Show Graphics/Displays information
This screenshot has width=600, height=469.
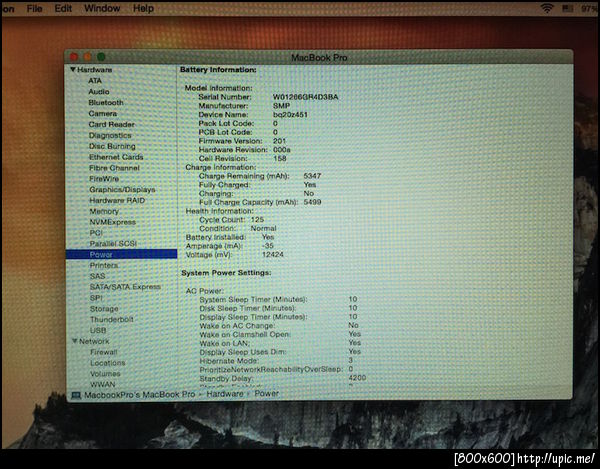coord(122,190)
